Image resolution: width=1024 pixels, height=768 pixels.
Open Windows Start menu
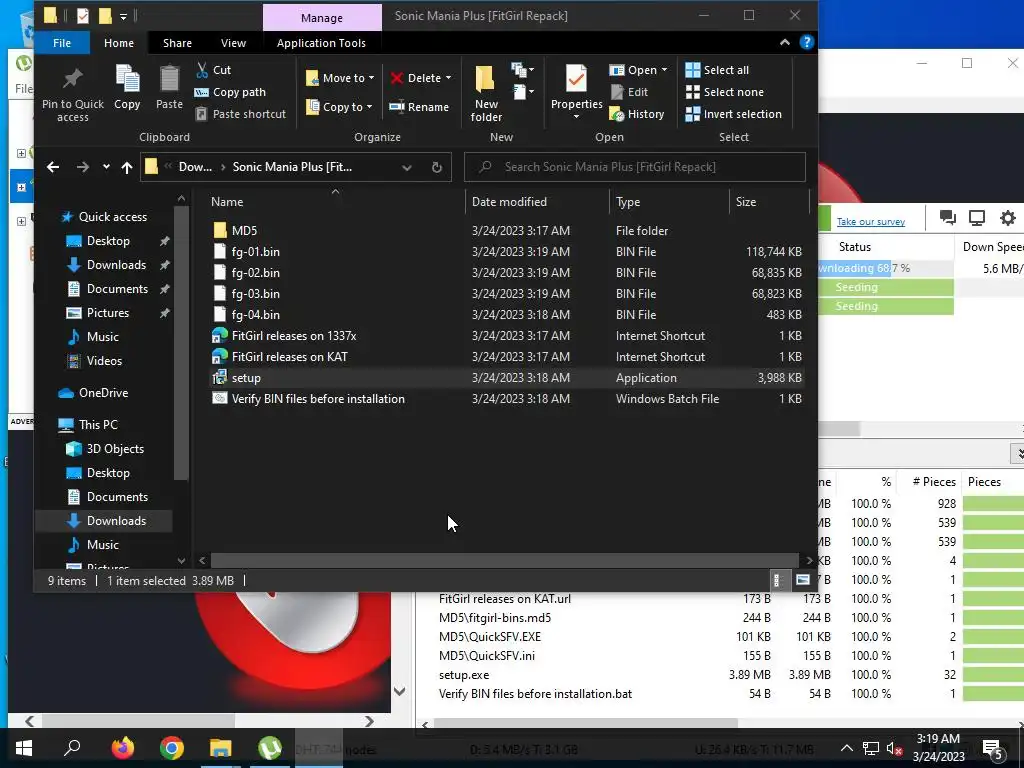pyautogui.click(x=24, y=748)
